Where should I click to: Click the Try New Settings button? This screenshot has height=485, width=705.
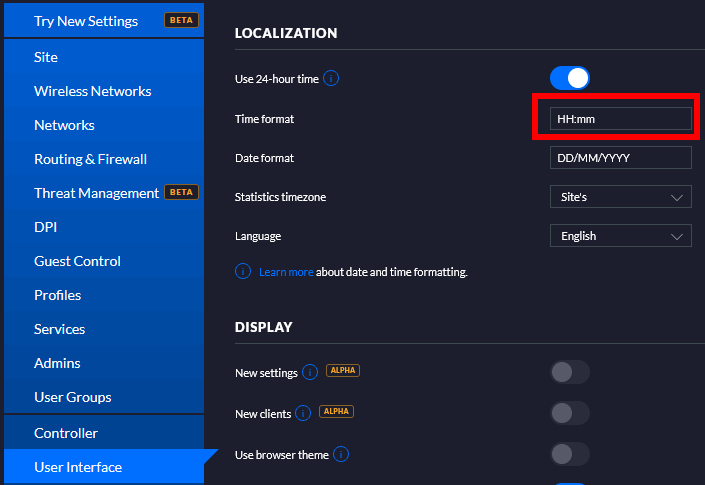[86, 20]
